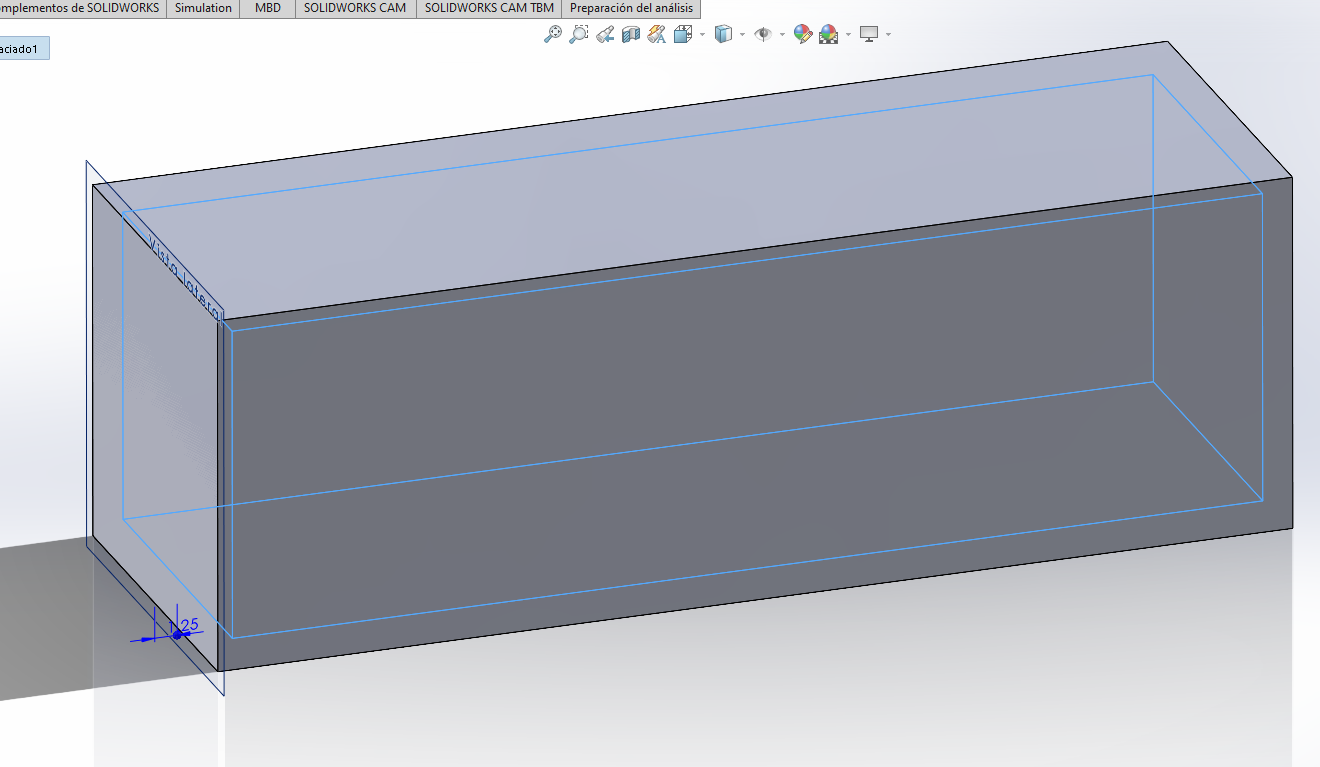Screen dimensions: 1320x767
Task: Click the Vaciado1 feature breadcrumb label
Action: click(24, 48)
